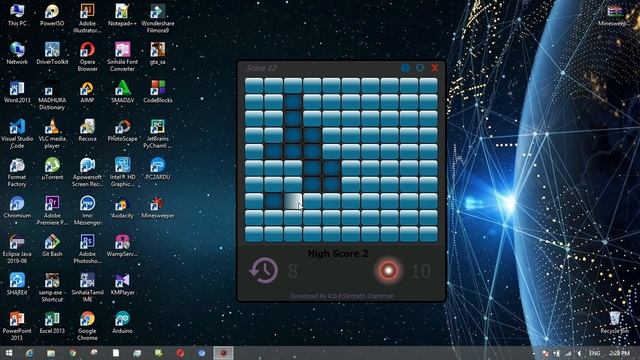The height and width of the screenshot is (360, 640).
Task: Select the PowerISO desktop icon
Action: (52, 15)
